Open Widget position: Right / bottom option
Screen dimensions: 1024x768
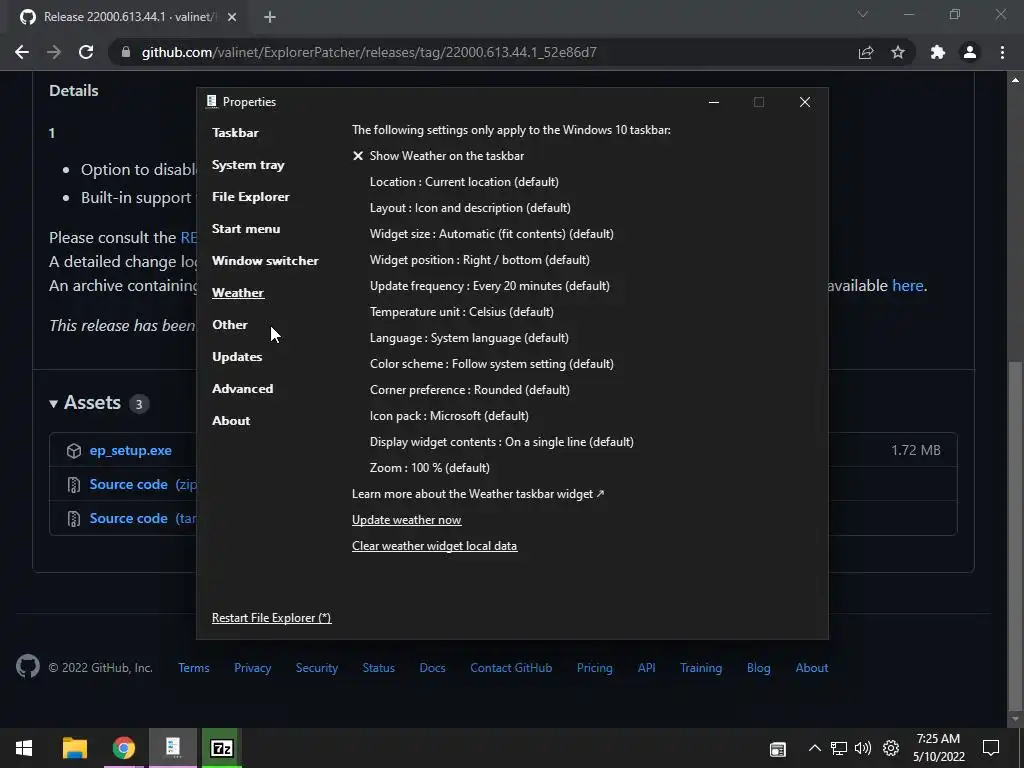coord(479,260)
